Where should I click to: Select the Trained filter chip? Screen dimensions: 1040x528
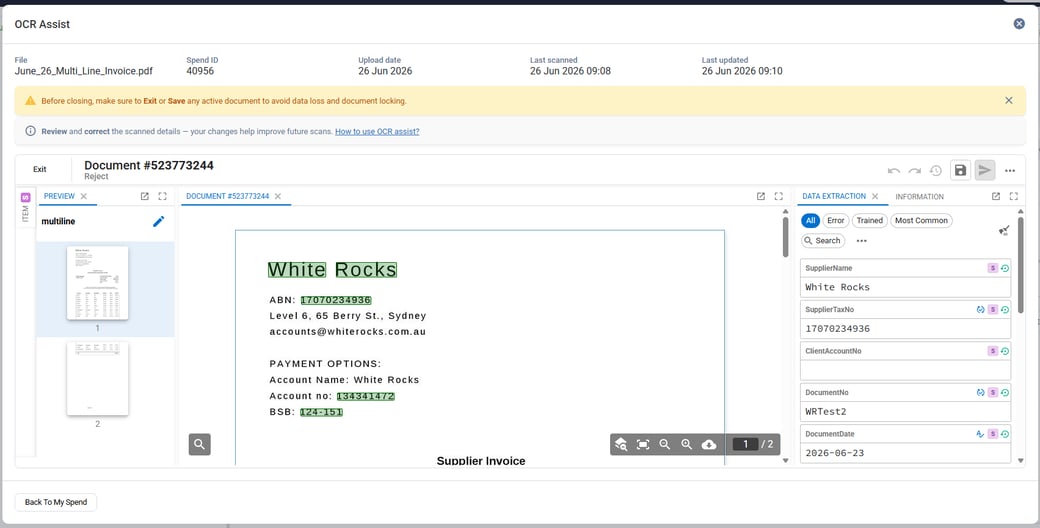point(869,220)
